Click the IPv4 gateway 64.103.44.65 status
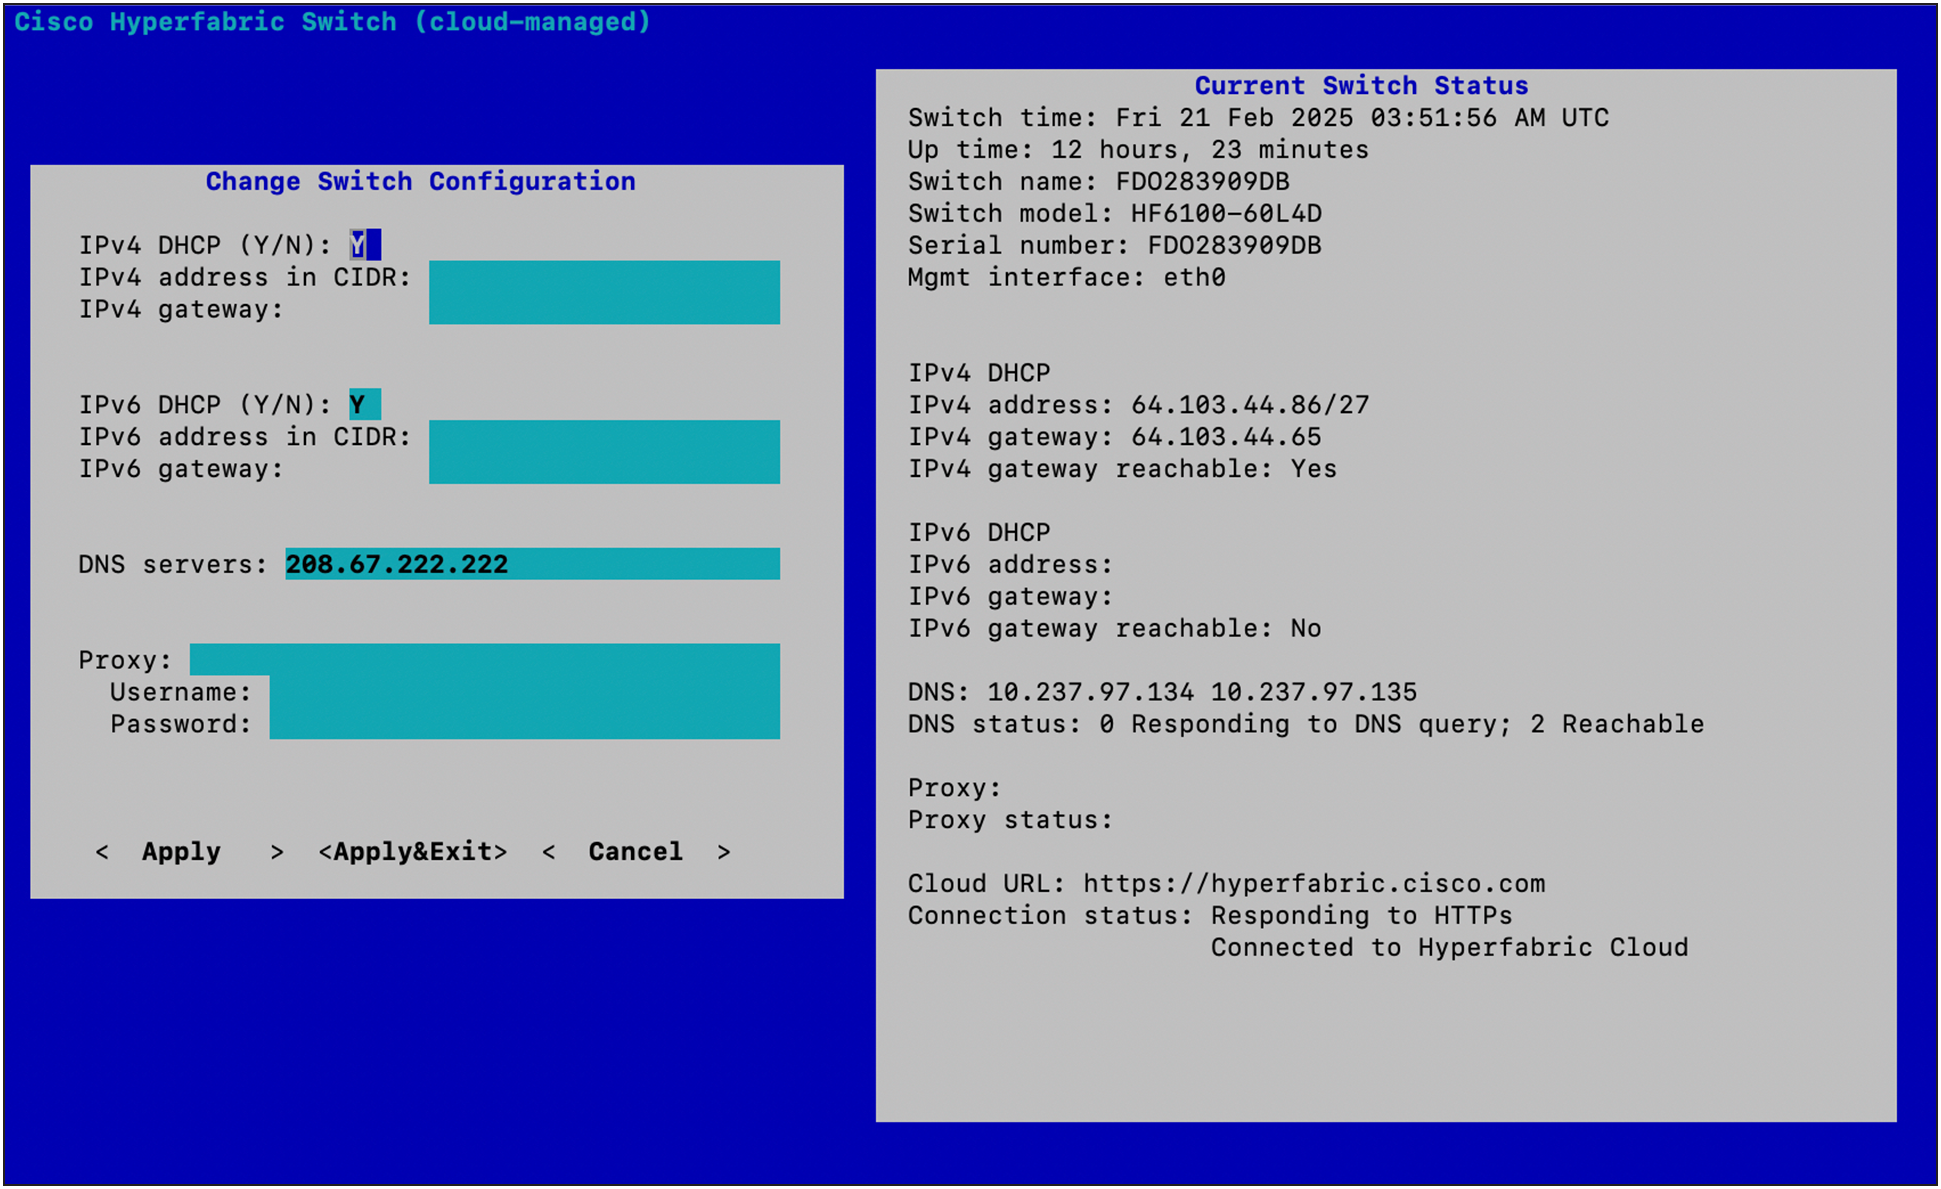This screenshot has width=1941, height=1189. (x=1115, y=437)
